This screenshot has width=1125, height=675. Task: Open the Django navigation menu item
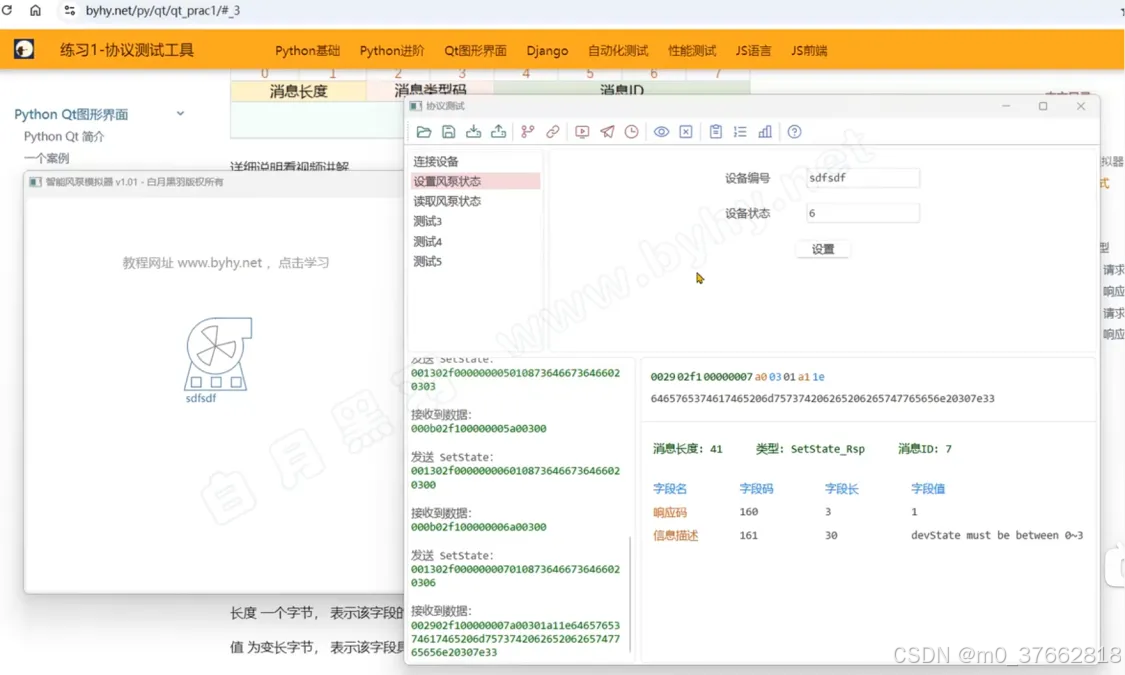[x=547, y=51]
